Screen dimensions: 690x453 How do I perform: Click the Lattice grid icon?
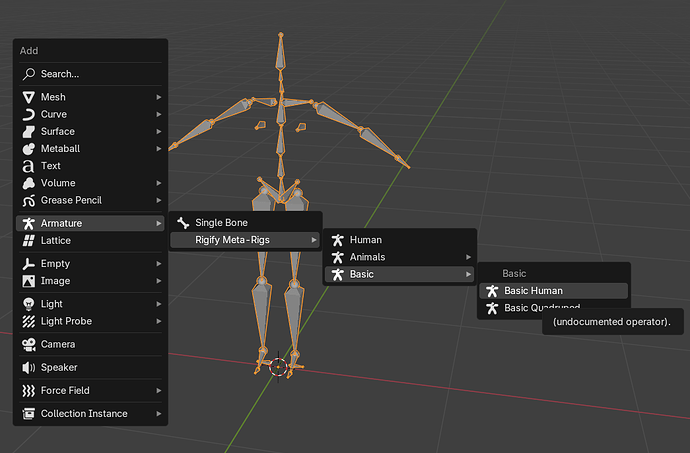29,240
